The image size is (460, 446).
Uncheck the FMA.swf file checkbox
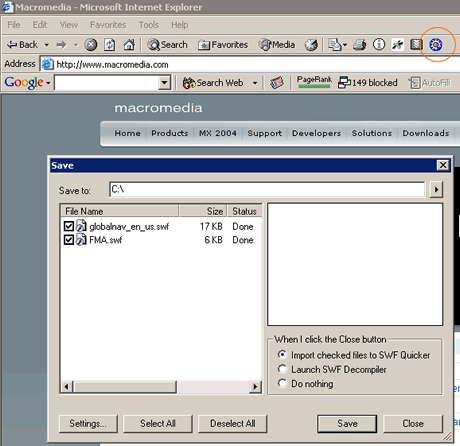coord(69,240)
